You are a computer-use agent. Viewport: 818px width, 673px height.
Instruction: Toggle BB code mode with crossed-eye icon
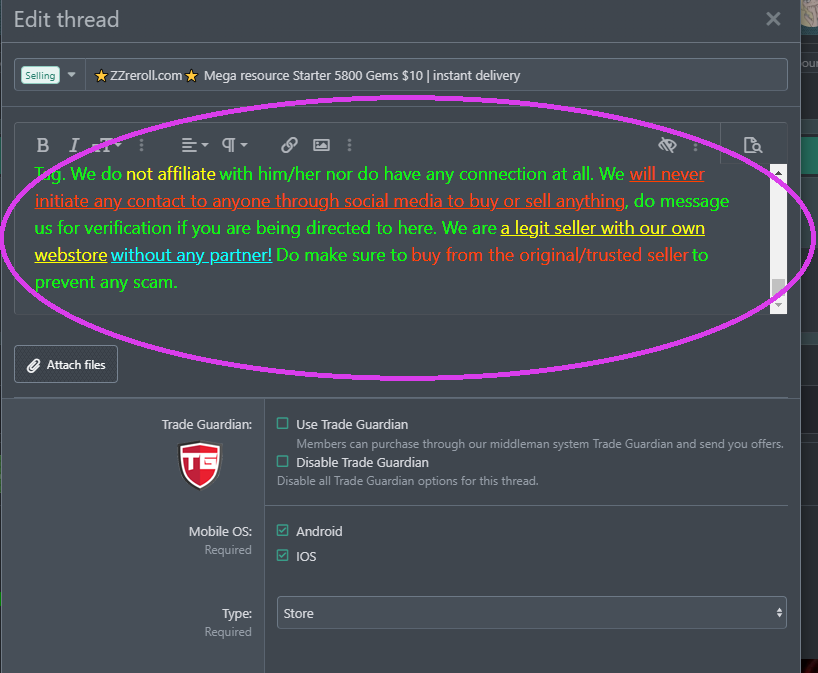pos(667,145)
